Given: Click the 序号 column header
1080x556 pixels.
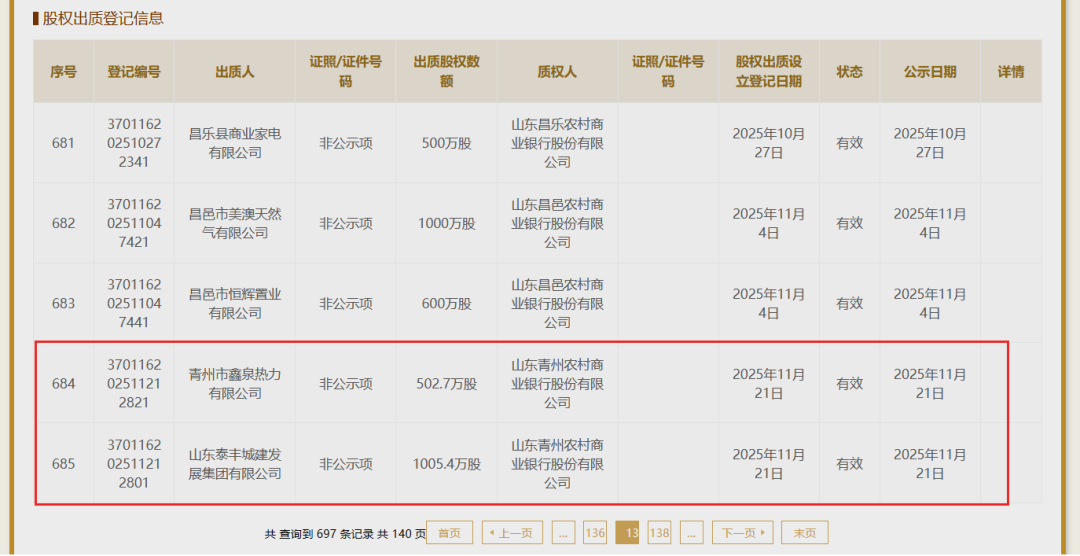Looking at the screenshot, I should 63,72.
